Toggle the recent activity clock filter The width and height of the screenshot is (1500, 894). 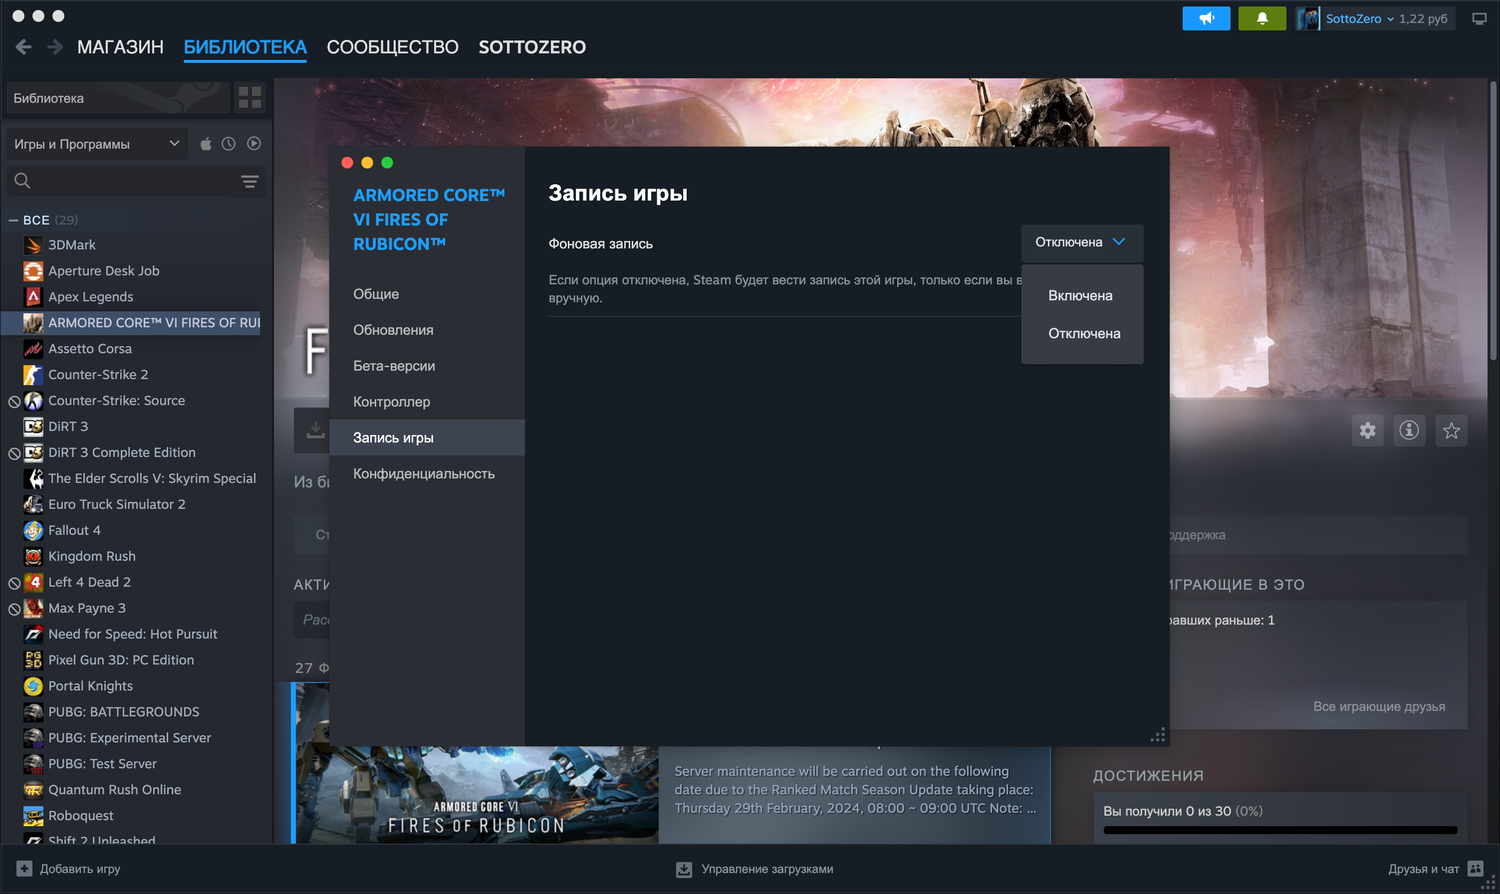229,144
